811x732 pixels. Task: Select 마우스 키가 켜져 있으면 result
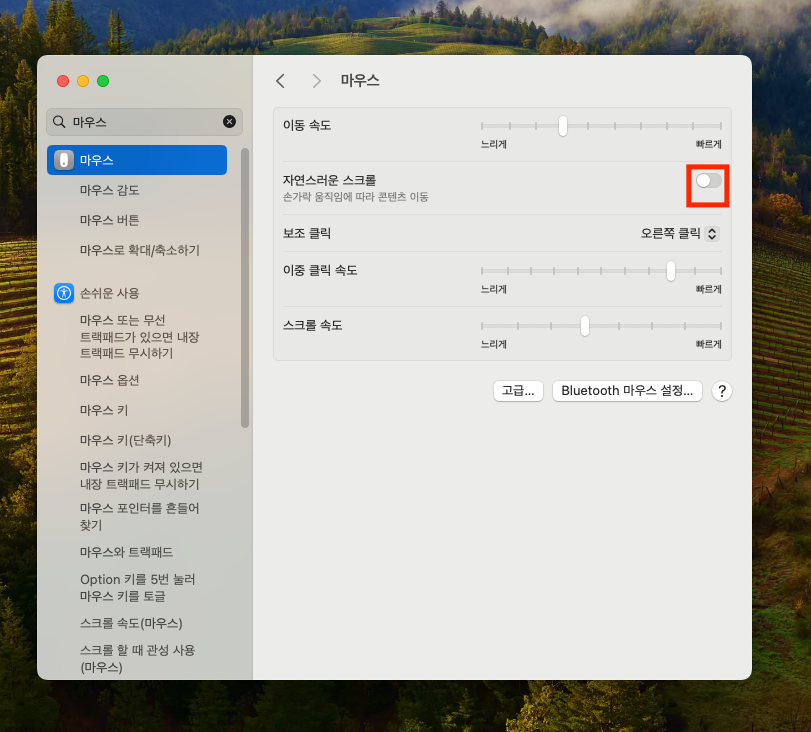141,475
